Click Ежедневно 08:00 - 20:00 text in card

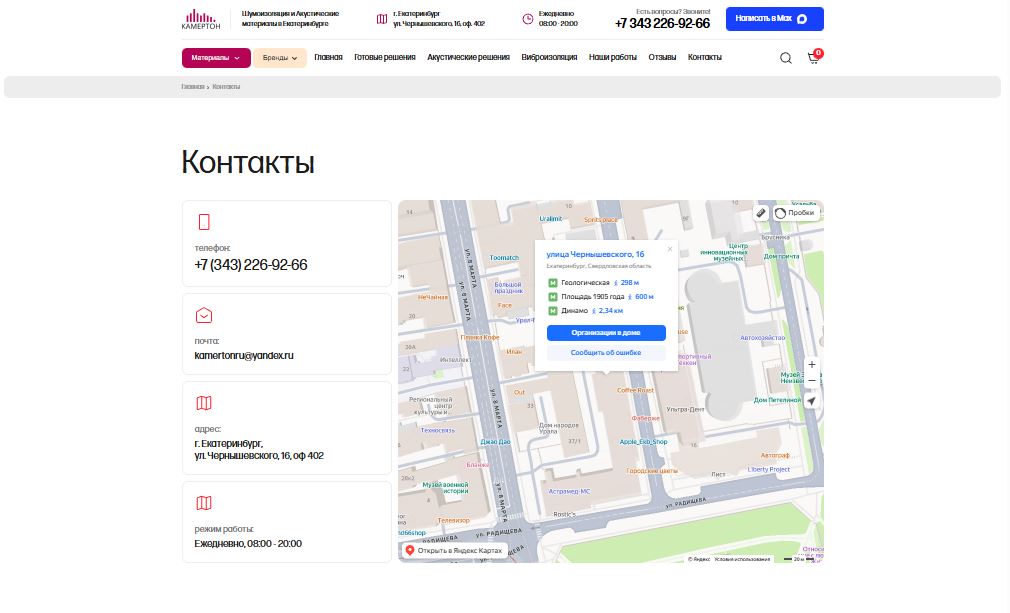pos(248,543)
